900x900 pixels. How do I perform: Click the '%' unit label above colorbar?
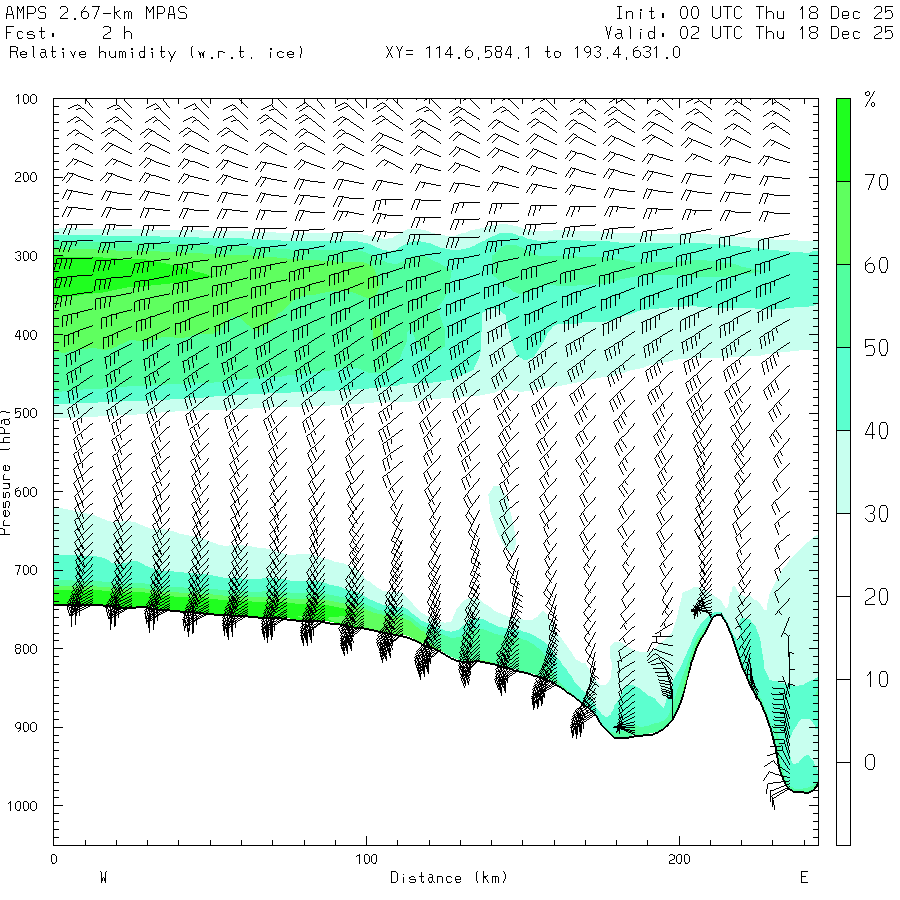870,99
